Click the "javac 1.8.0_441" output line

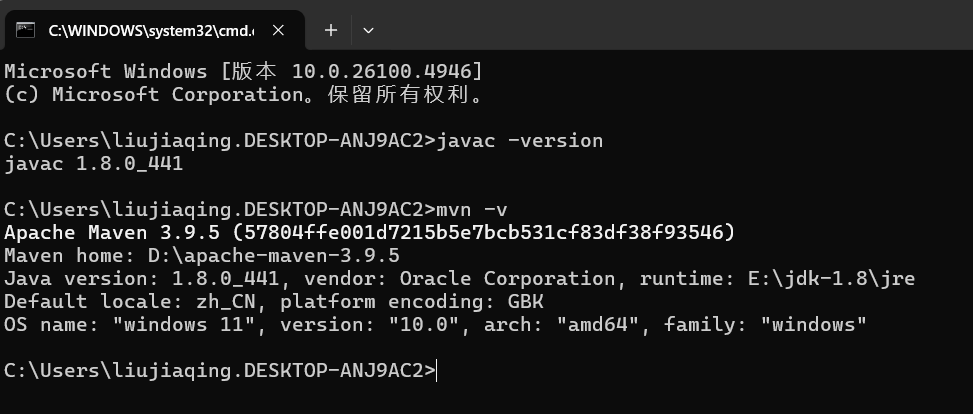94,164
